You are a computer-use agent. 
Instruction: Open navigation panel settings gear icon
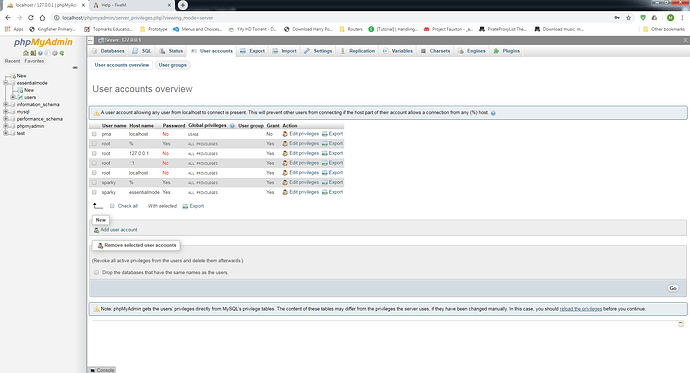[x=55, y=53]
